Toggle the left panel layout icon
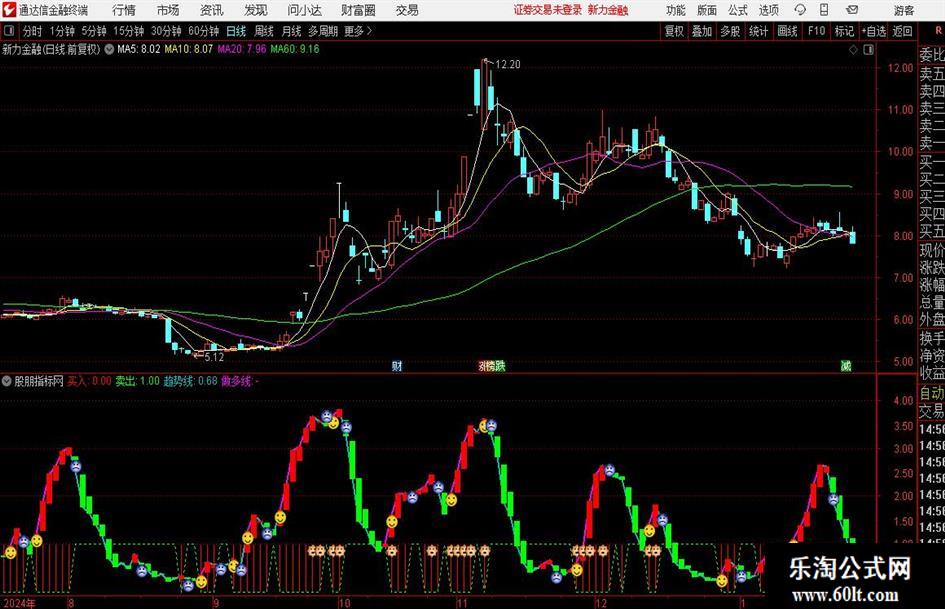This screenshot has width=945, height=609. point(8,31)
